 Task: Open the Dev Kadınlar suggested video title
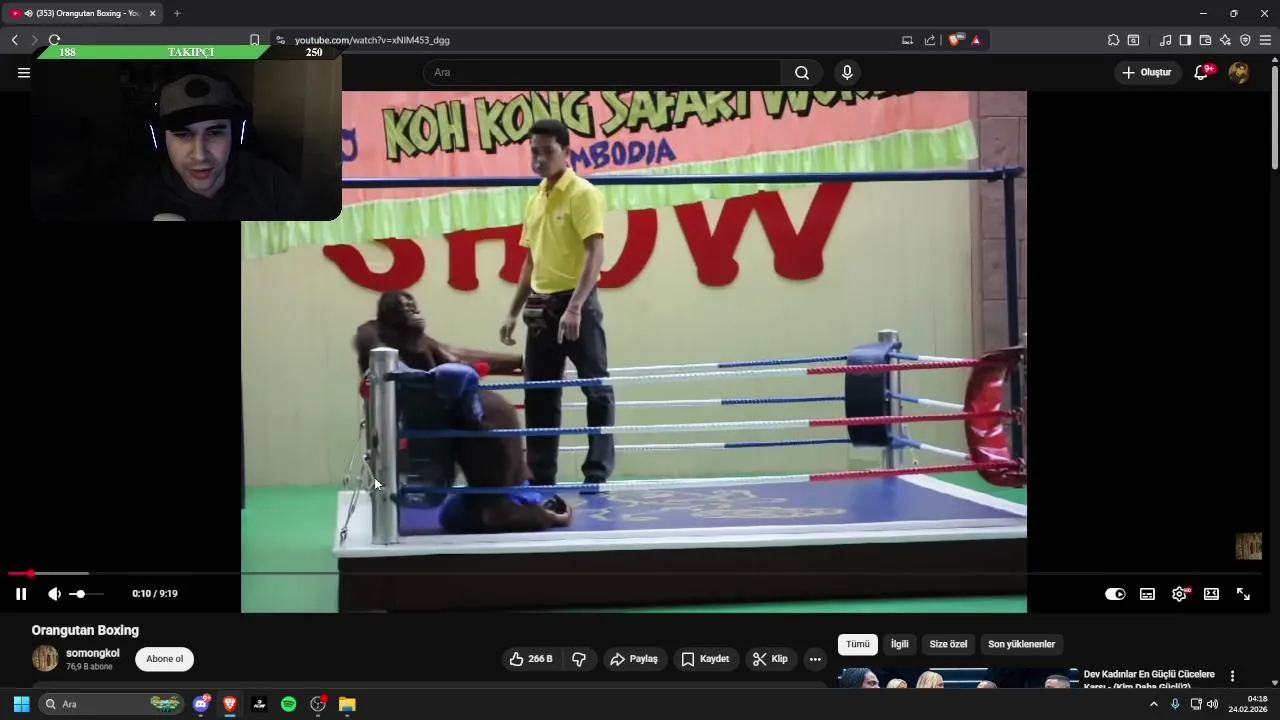coord(1149,680)
